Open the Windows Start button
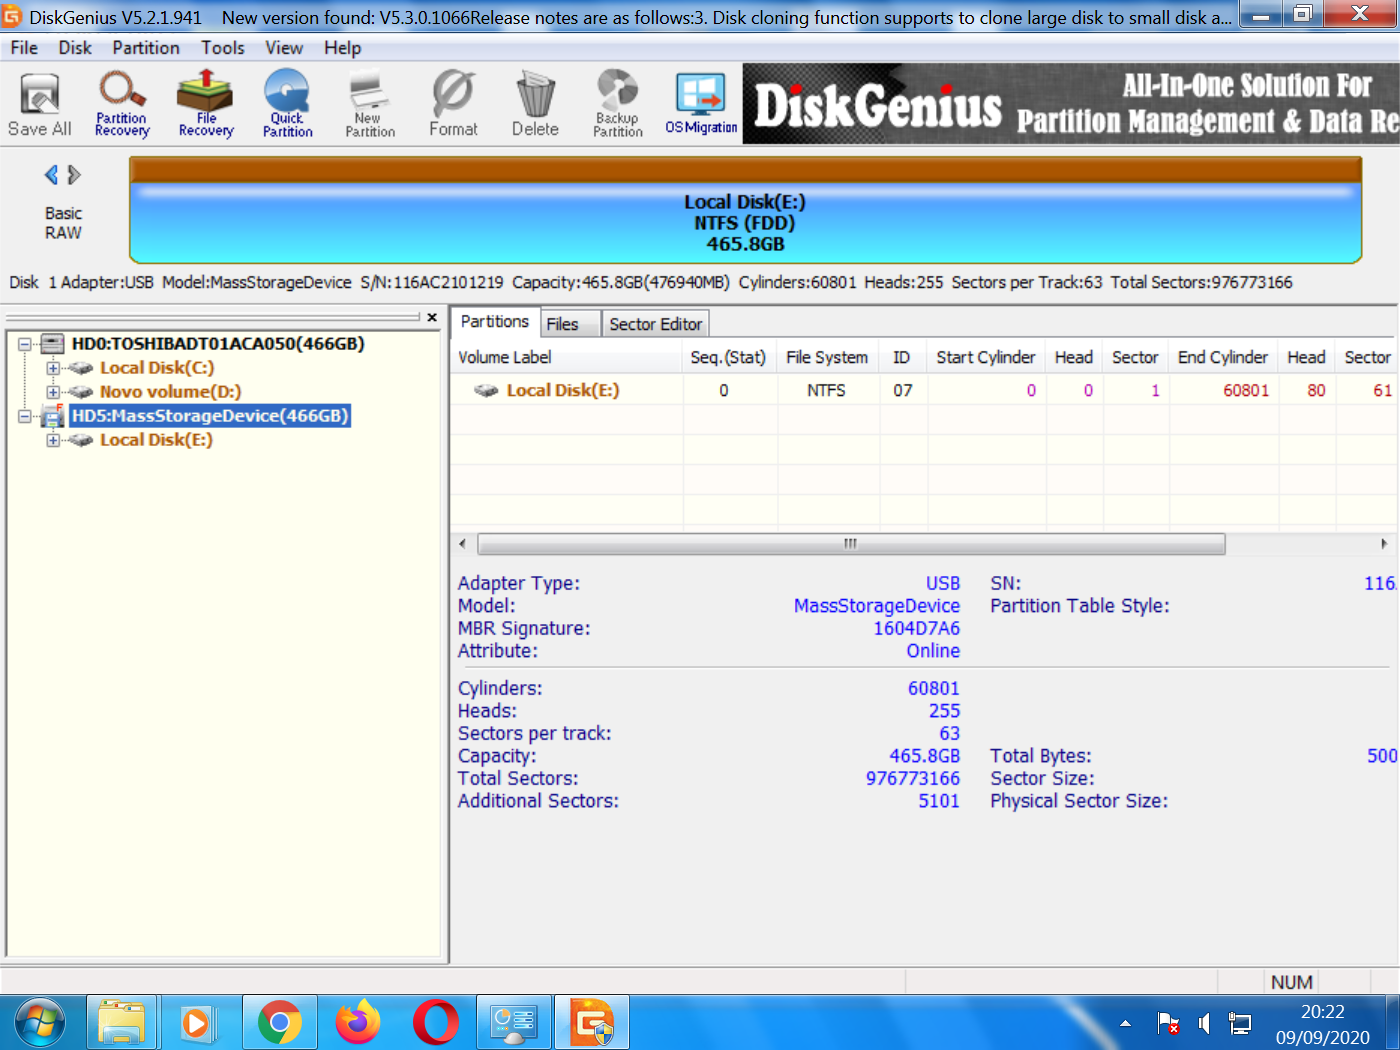This screenshot has width=1400, height=1050. [x=40, y=1022]
